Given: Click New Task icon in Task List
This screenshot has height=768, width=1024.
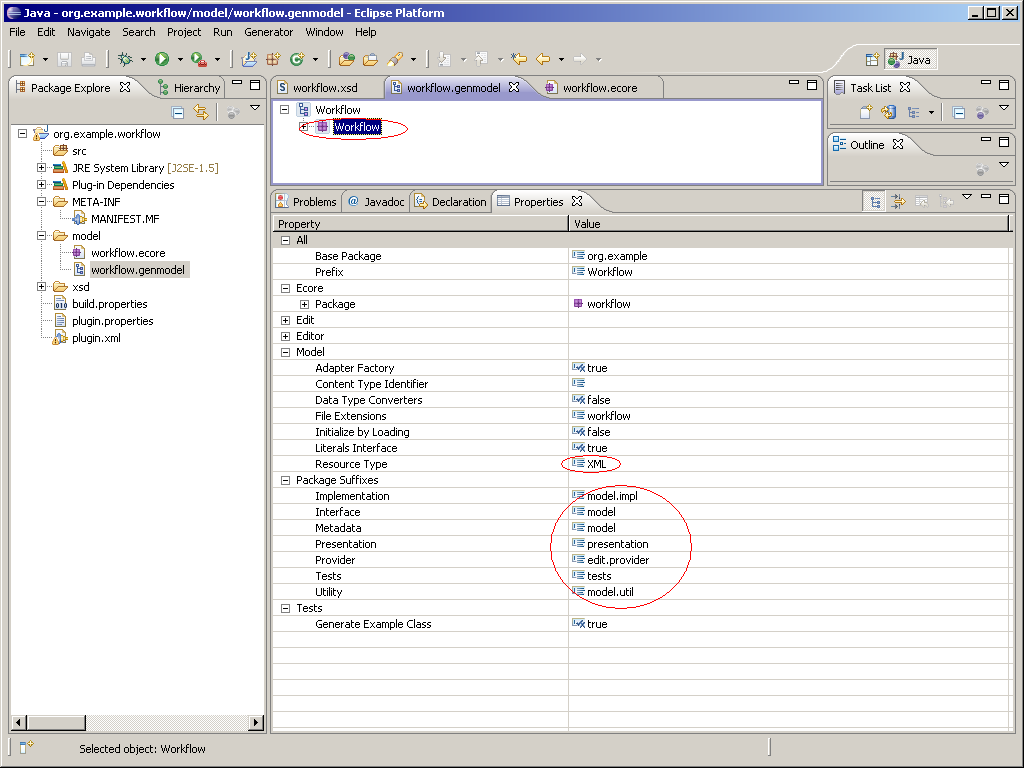Looking at the screenshot, I should pyautogui.click(x=866, y=113).
